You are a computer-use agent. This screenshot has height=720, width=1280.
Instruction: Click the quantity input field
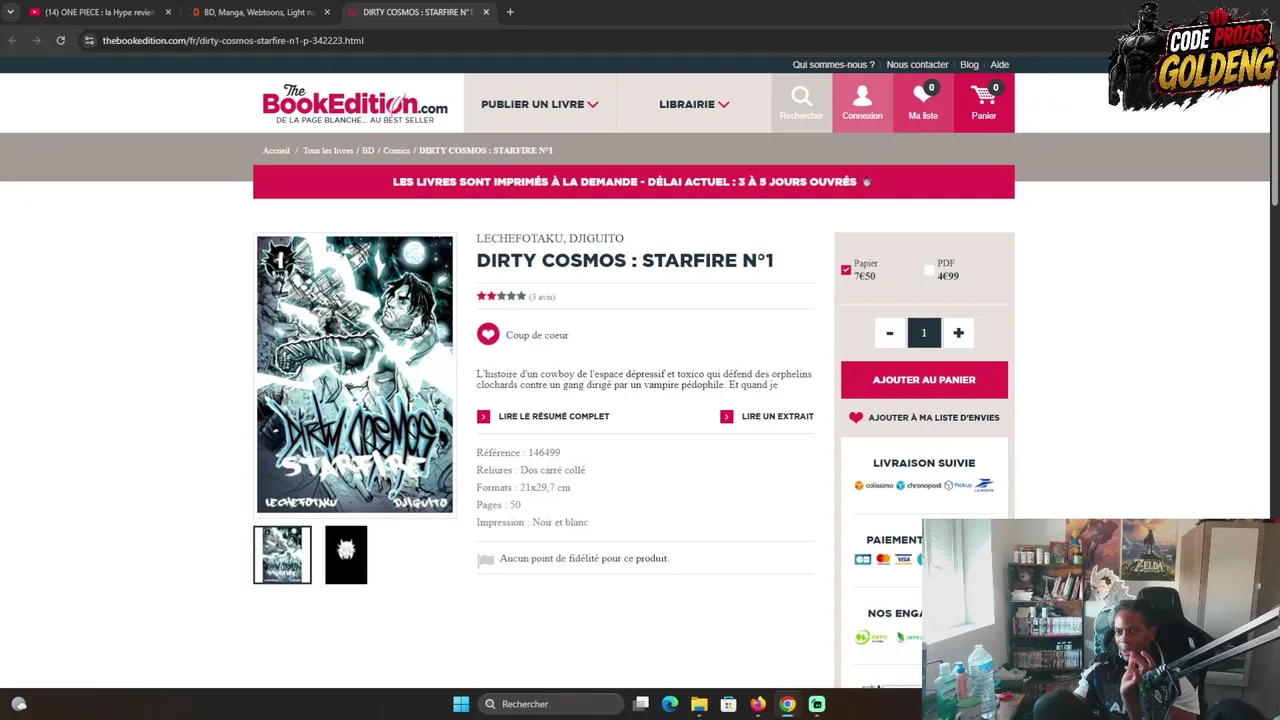924,333
